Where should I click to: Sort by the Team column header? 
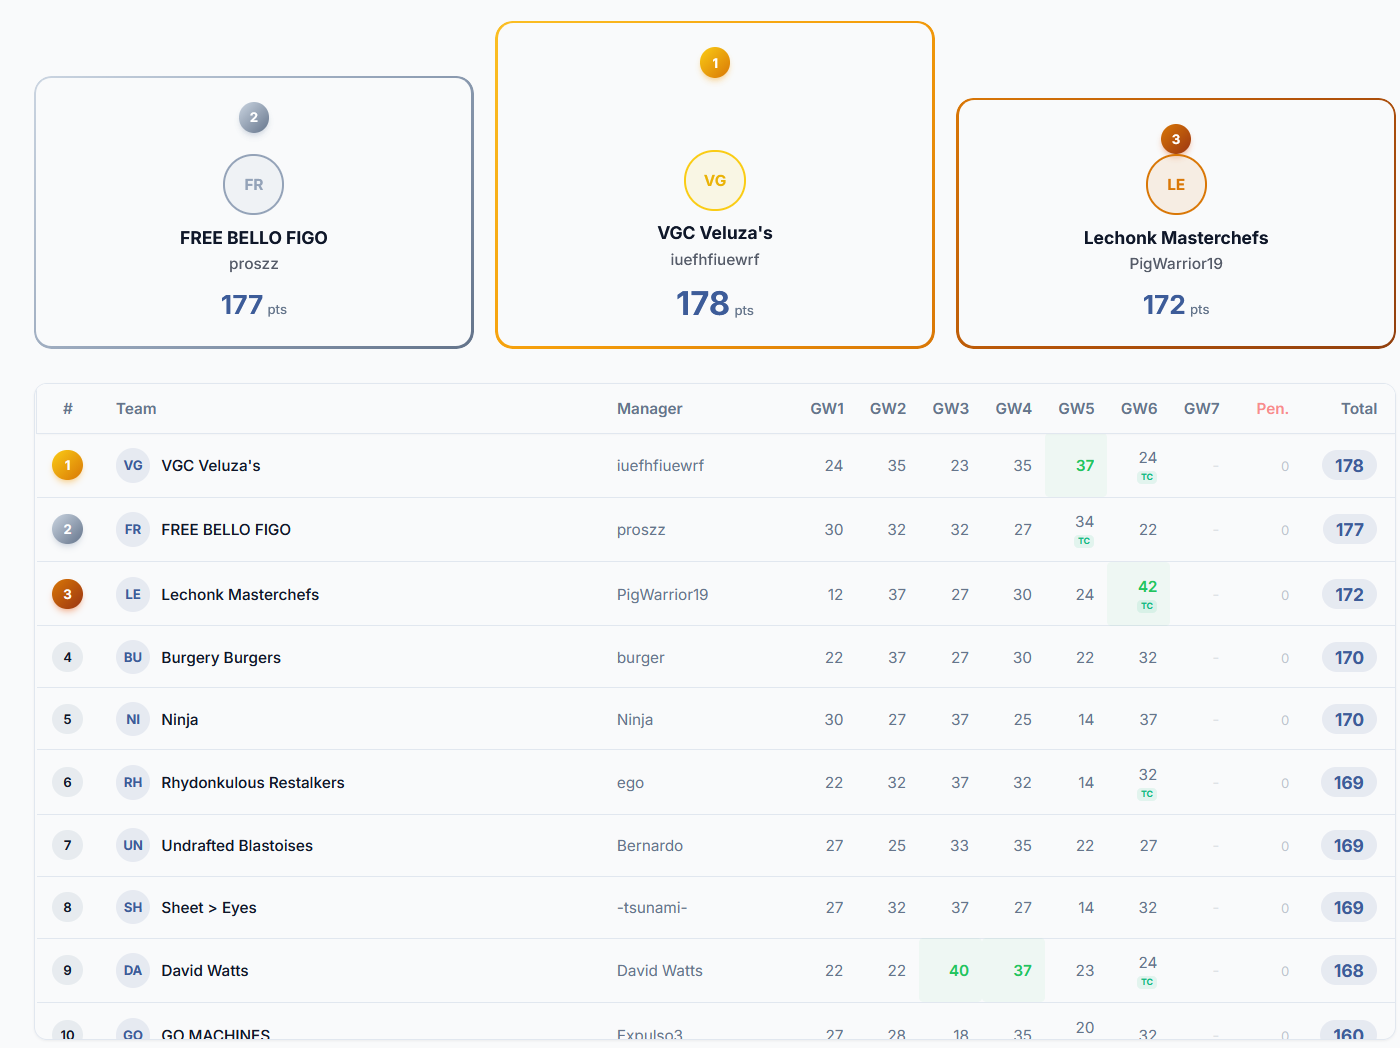tap(136, 409)
